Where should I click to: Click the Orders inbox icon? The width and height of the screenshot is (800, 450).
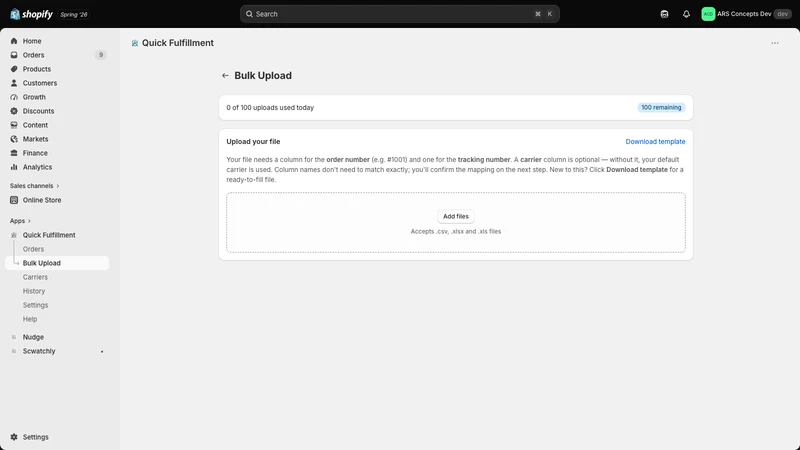coord(14,55)
